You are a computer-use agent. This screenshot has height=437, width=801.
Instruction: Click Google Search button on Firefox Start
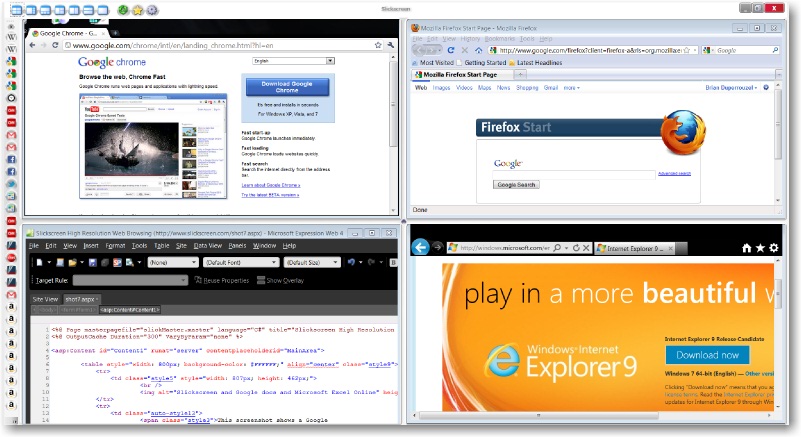pos(516,185)
